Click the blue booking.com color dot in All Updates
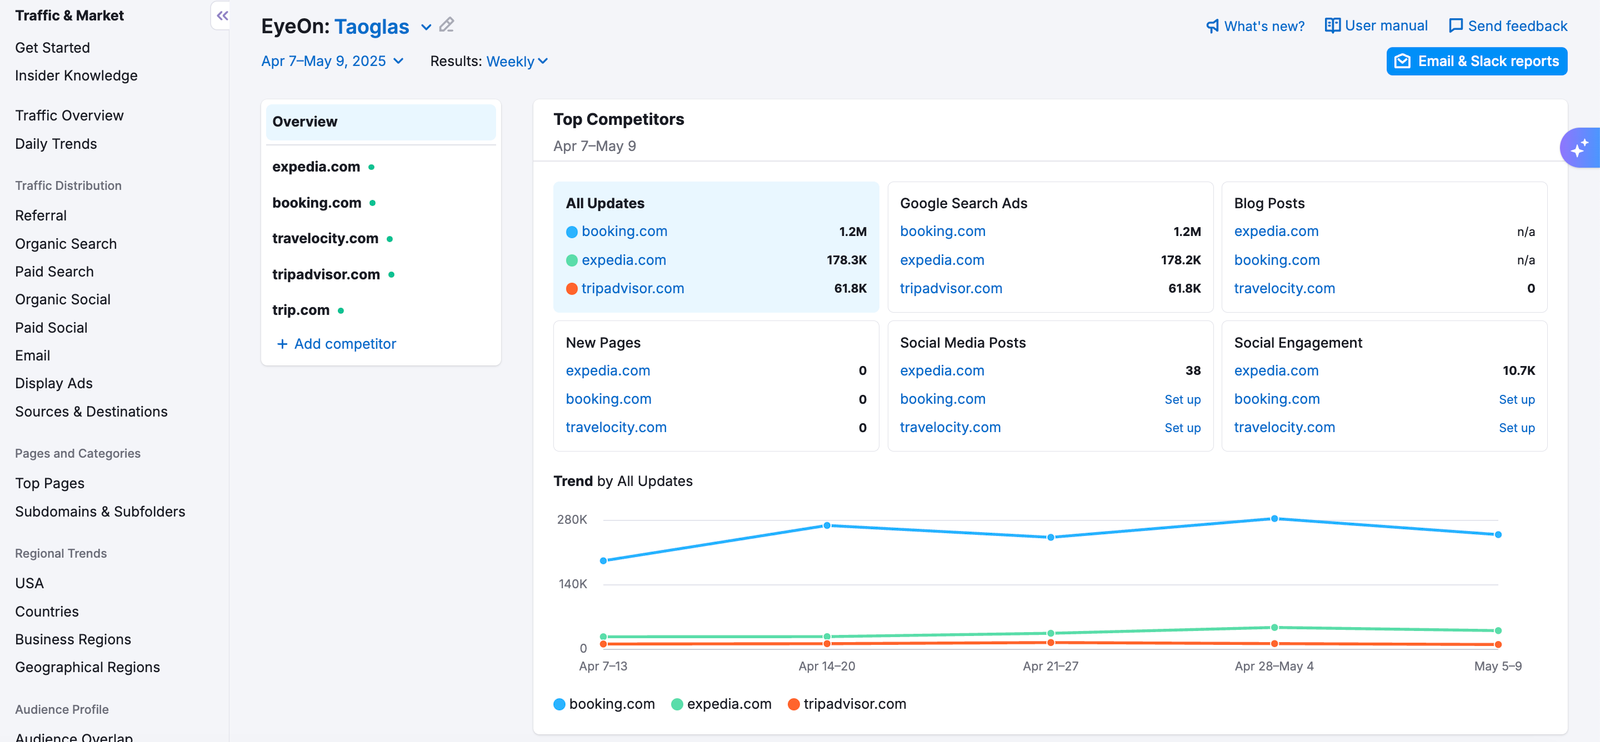The image size is (1600, 742). (x=572, y=232)
